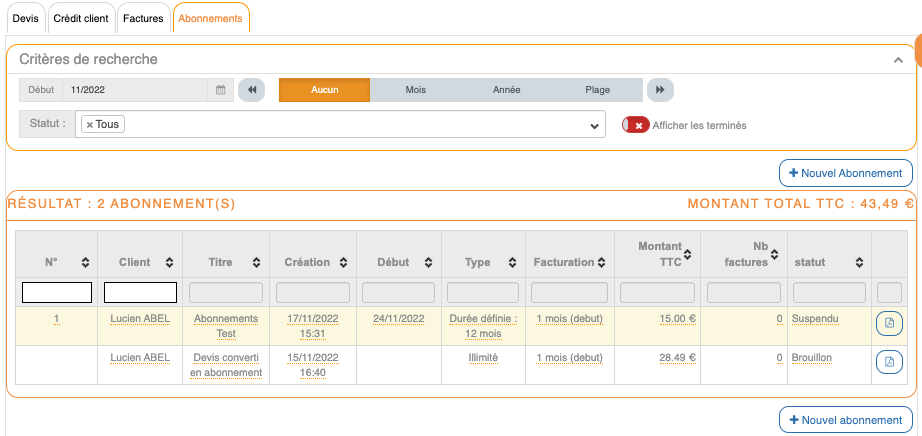This screenshot has width=922, height=436.
Task: Select the Année period option
Action: 506,90
